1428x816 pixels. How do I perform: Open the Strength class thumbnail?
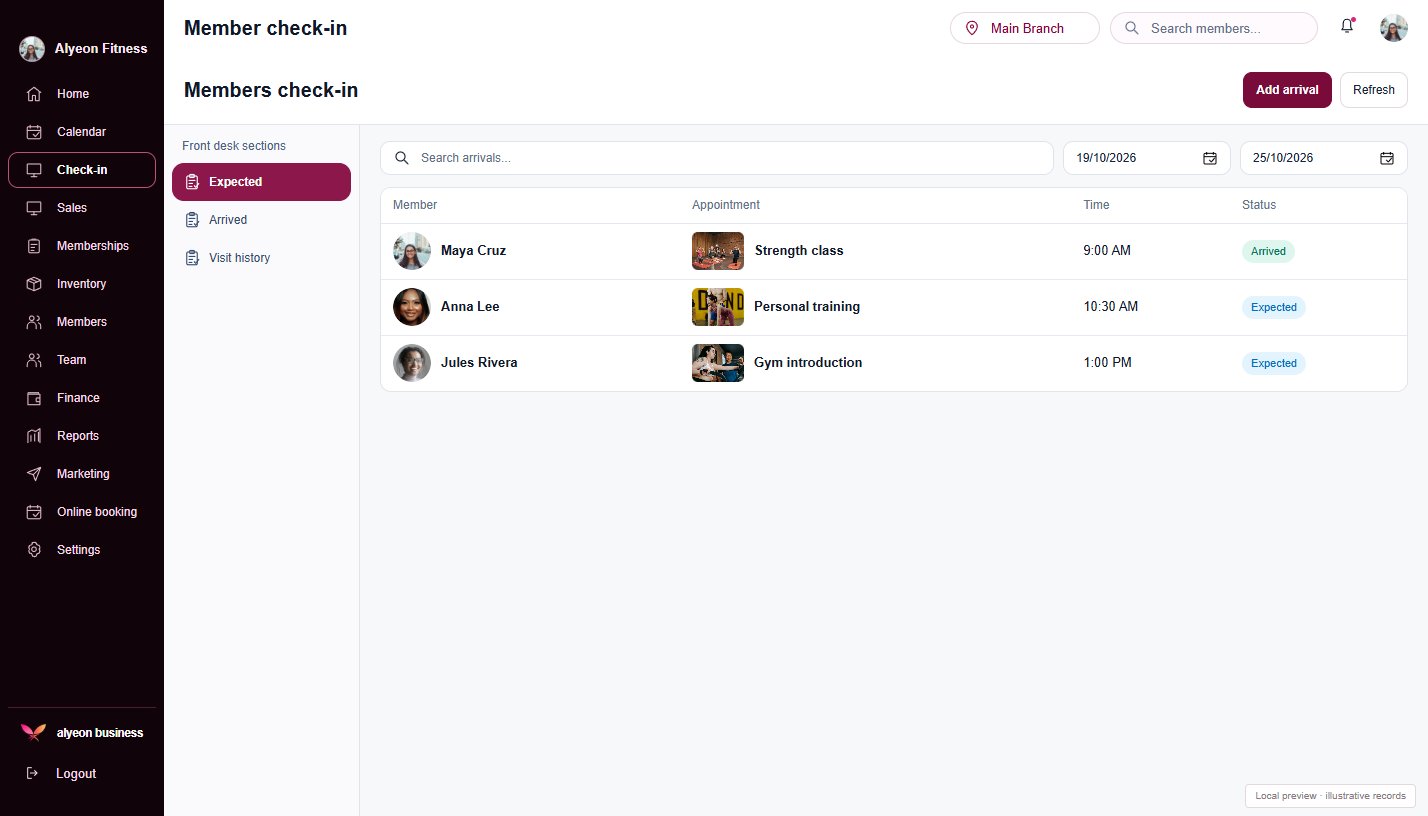(718, 251)
